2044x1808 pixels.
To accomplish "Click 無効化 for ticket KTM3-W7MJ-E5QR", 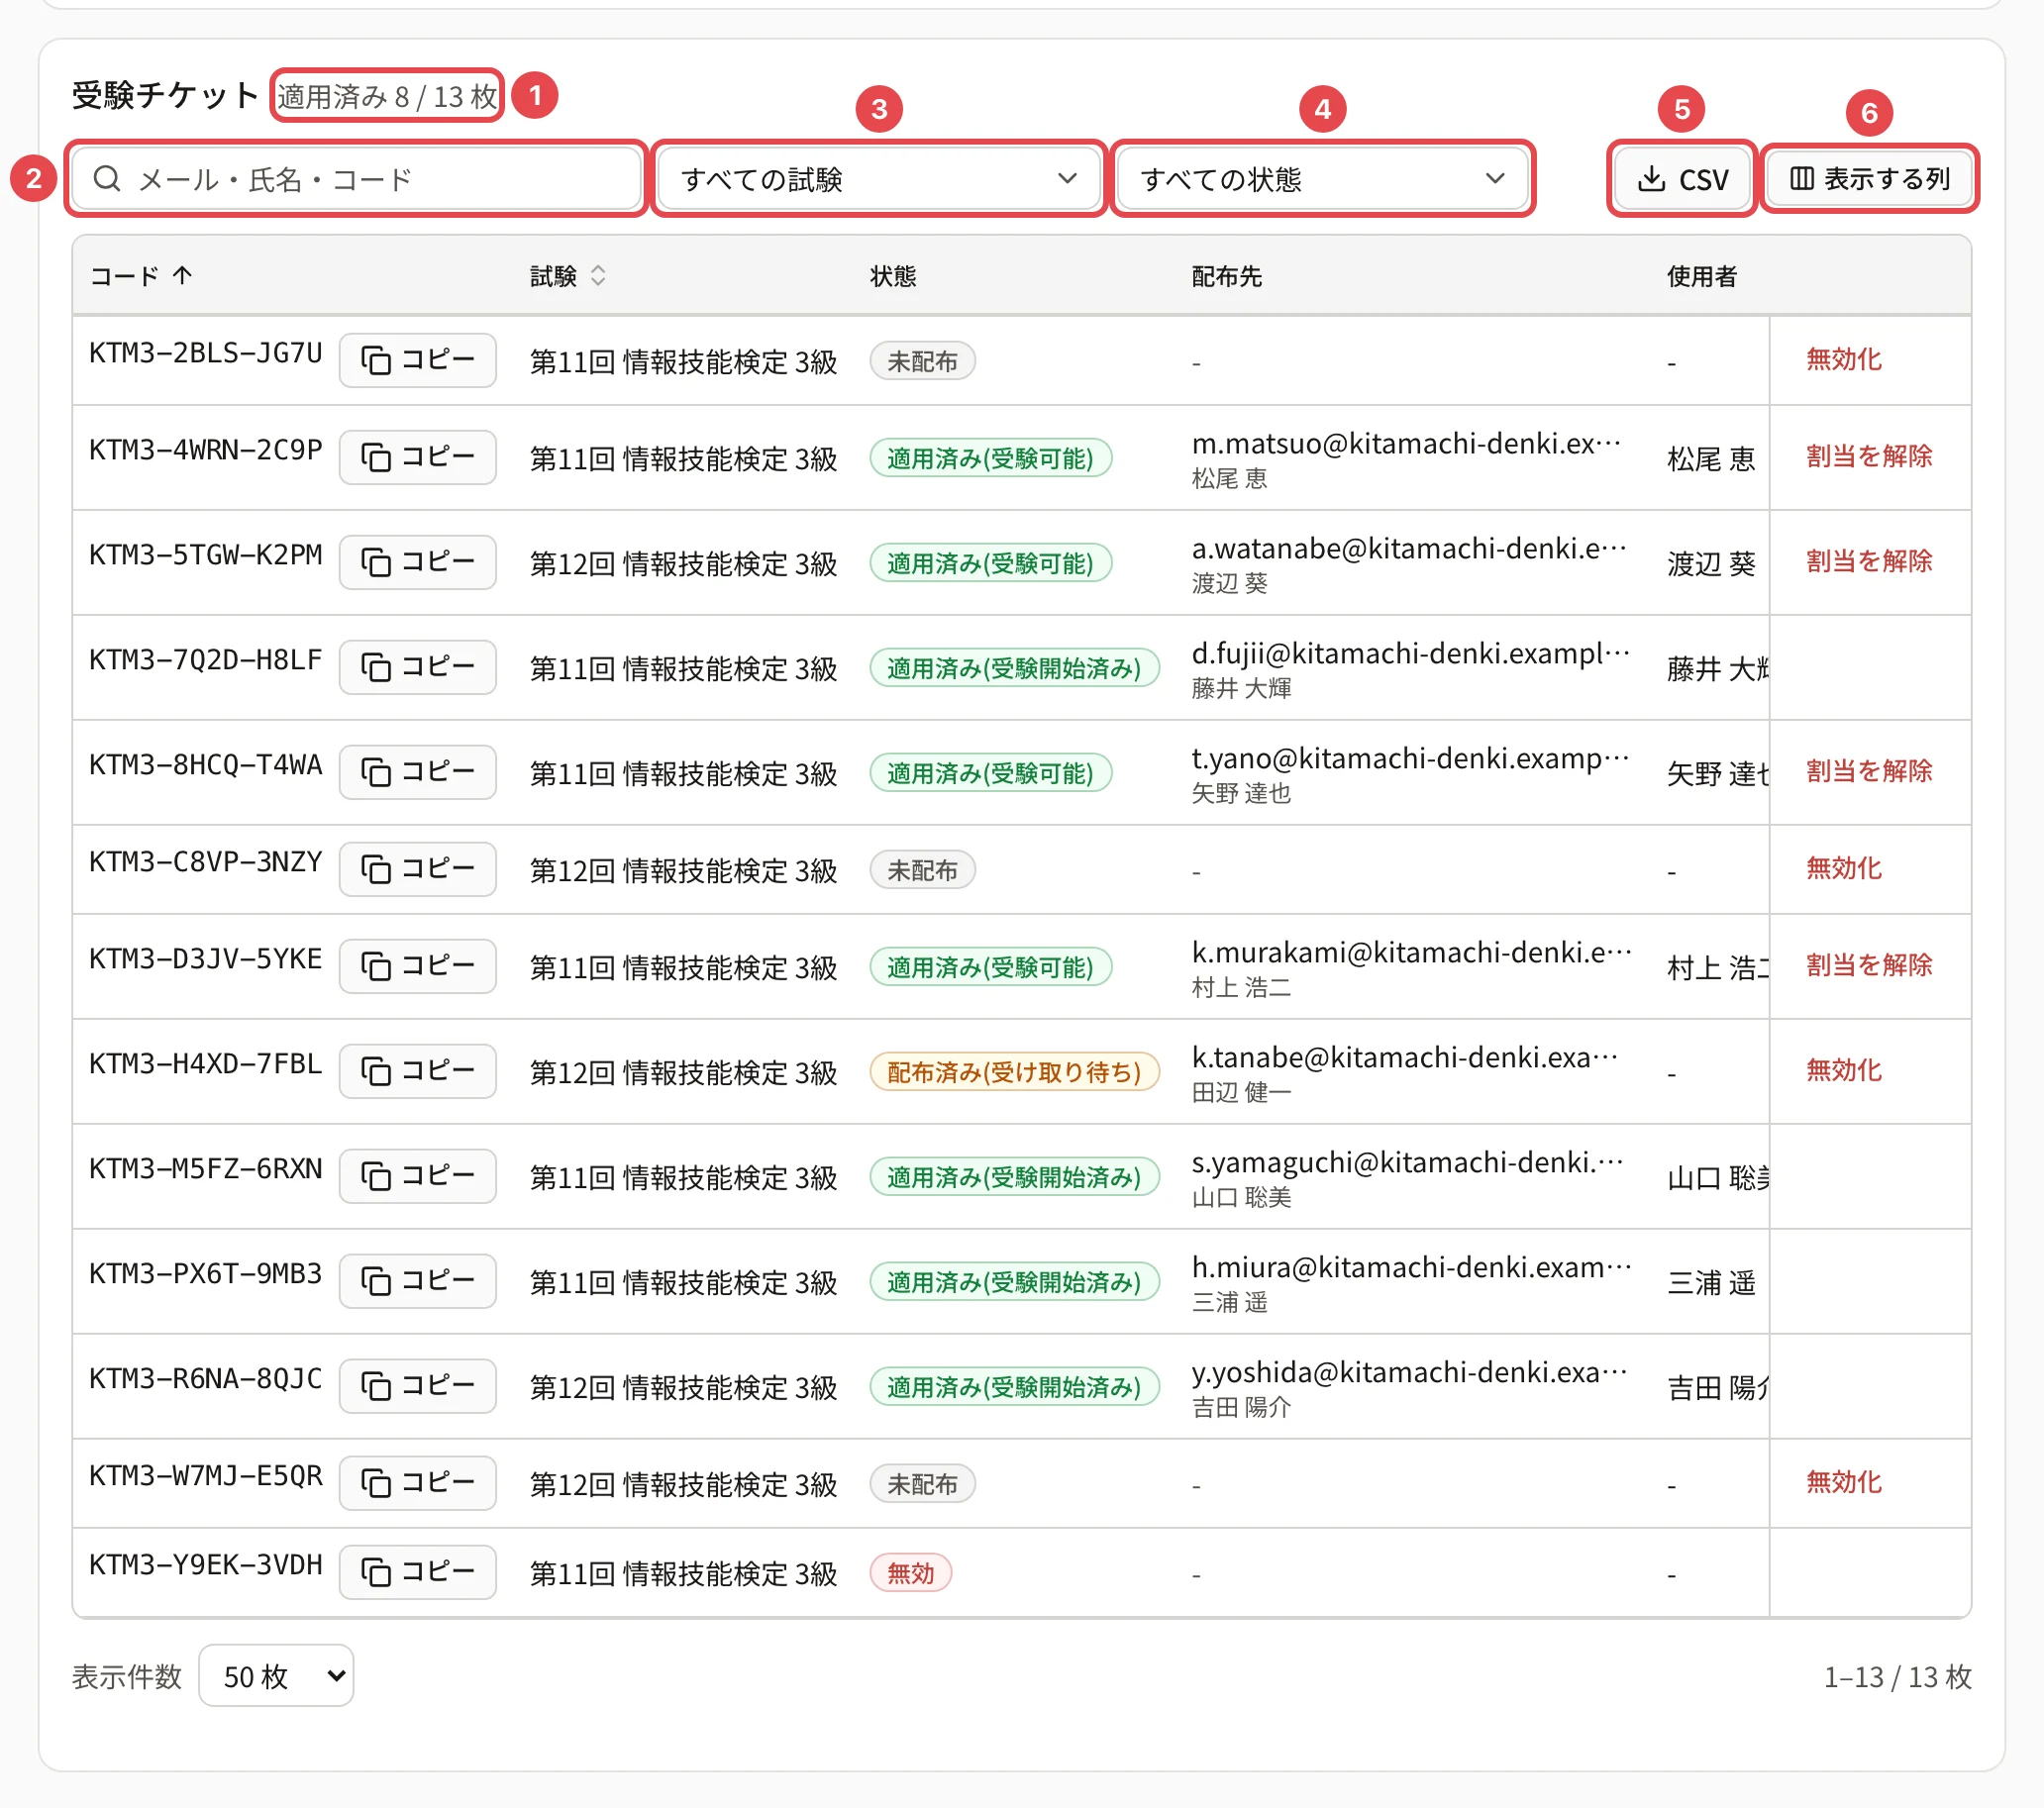I will click(1843, 1483).
